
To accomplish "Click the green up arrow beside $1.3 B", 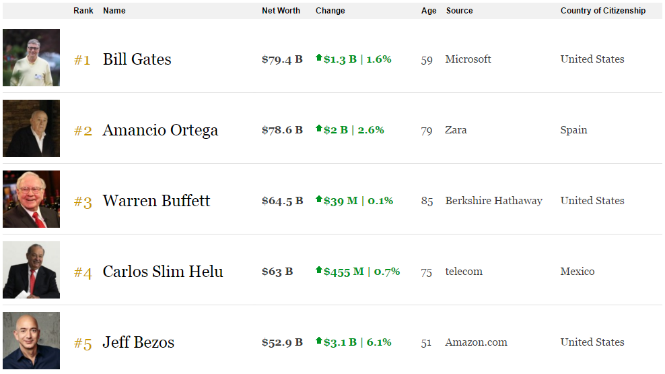I will 319,58.
